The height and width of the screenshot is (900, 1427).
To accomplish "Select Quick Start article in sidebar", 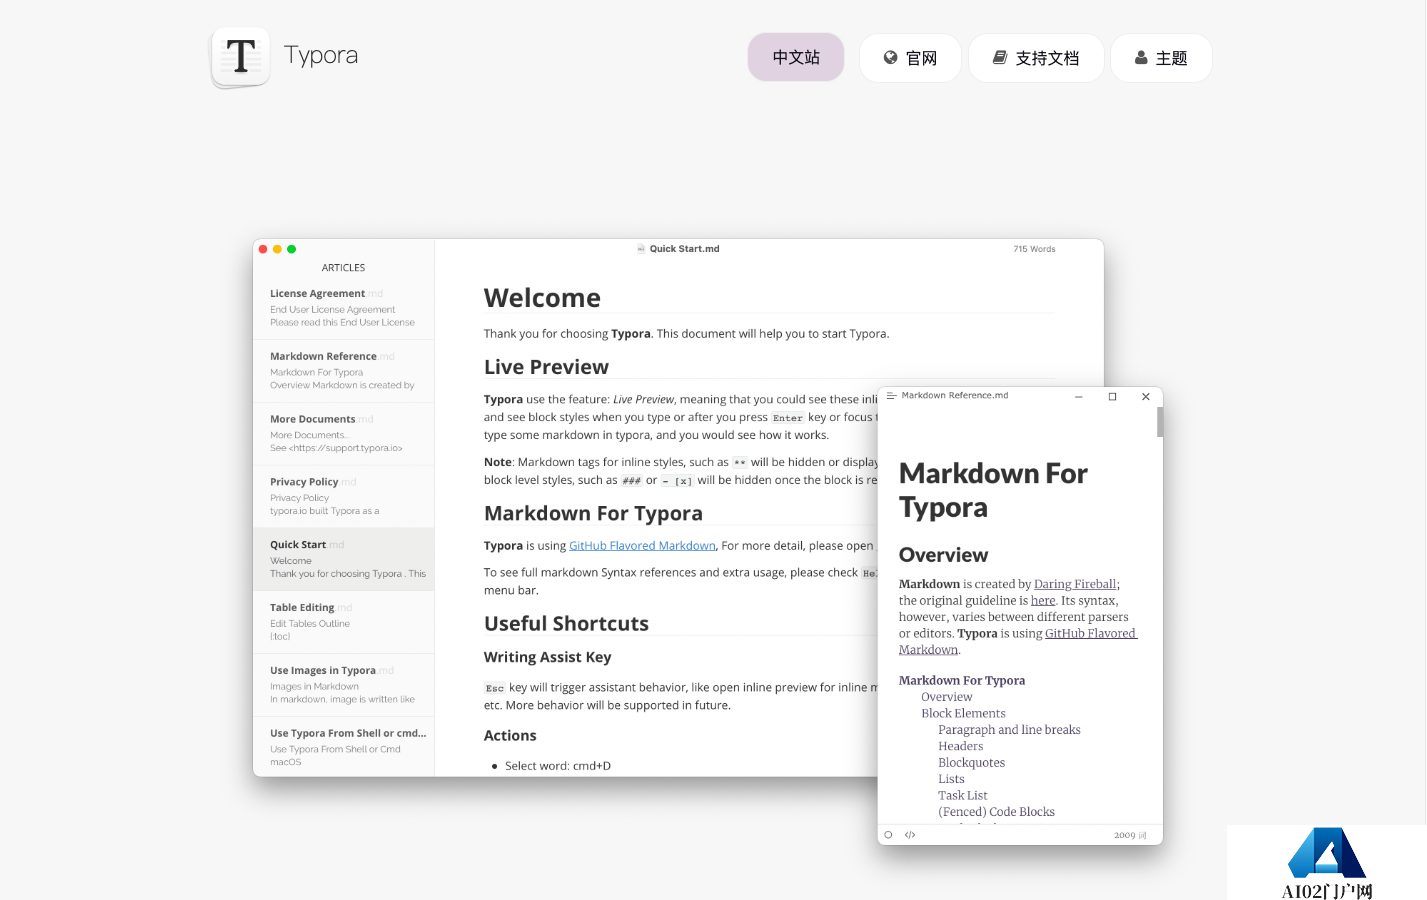I will tap(344, 559).
